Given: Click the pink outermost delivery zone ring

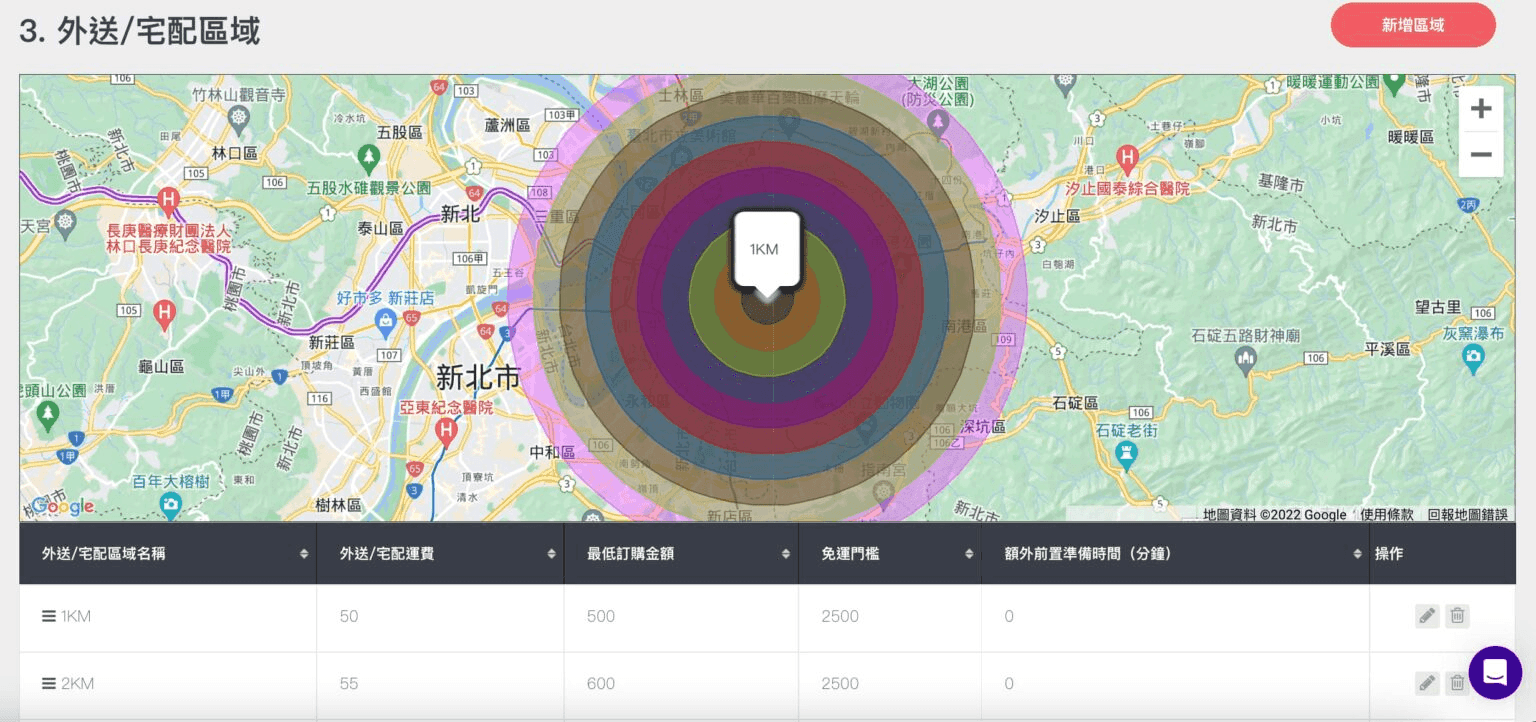Looking at the screenshot, I should click(x=1013, y=300).
